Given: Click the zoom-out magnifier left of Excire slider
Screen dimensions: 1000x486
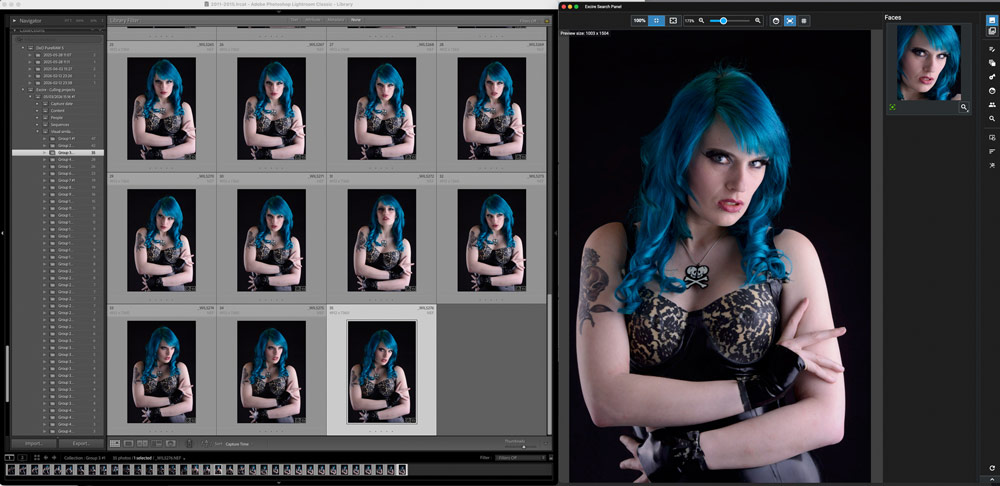Looking at the screenshot, I should [x=702, y=21].
